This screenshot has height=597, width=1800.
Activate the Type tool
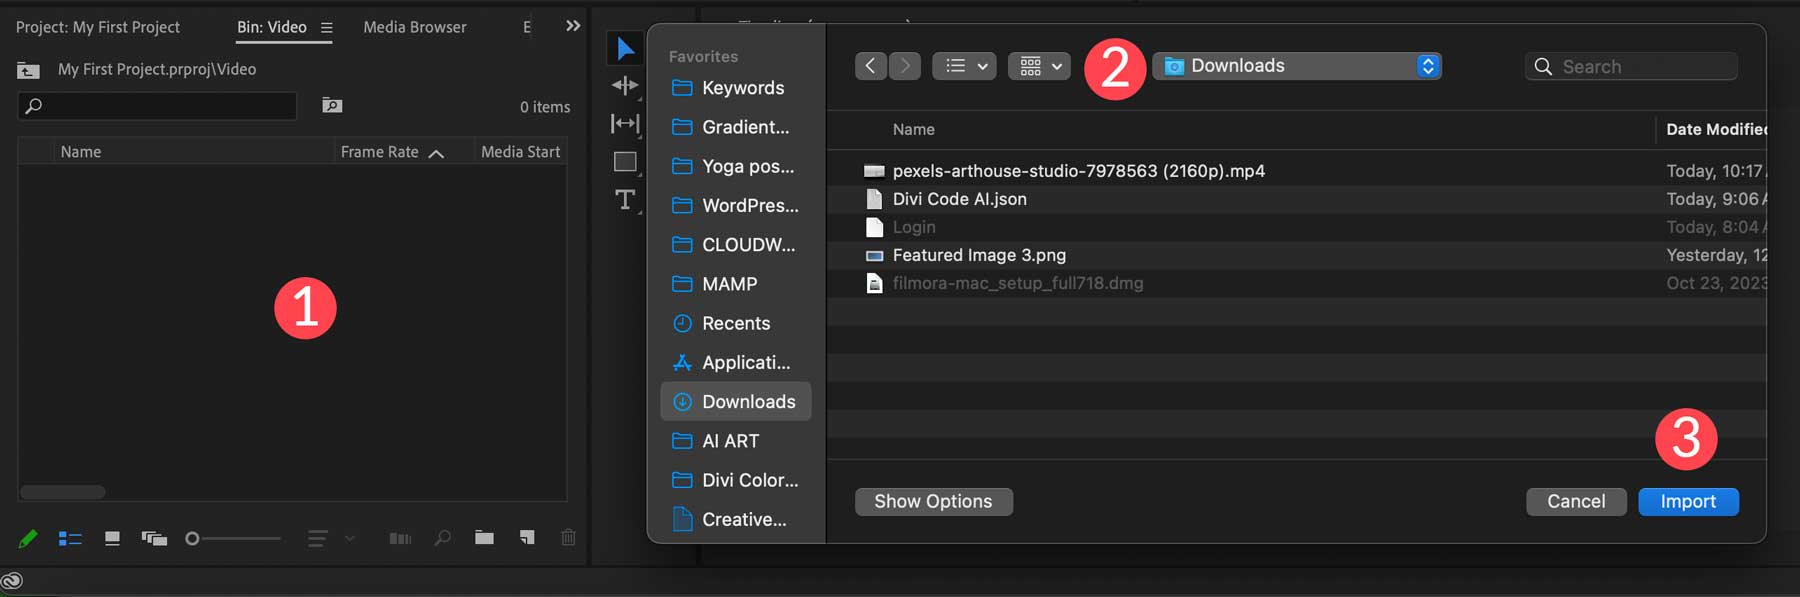[625, 199]
